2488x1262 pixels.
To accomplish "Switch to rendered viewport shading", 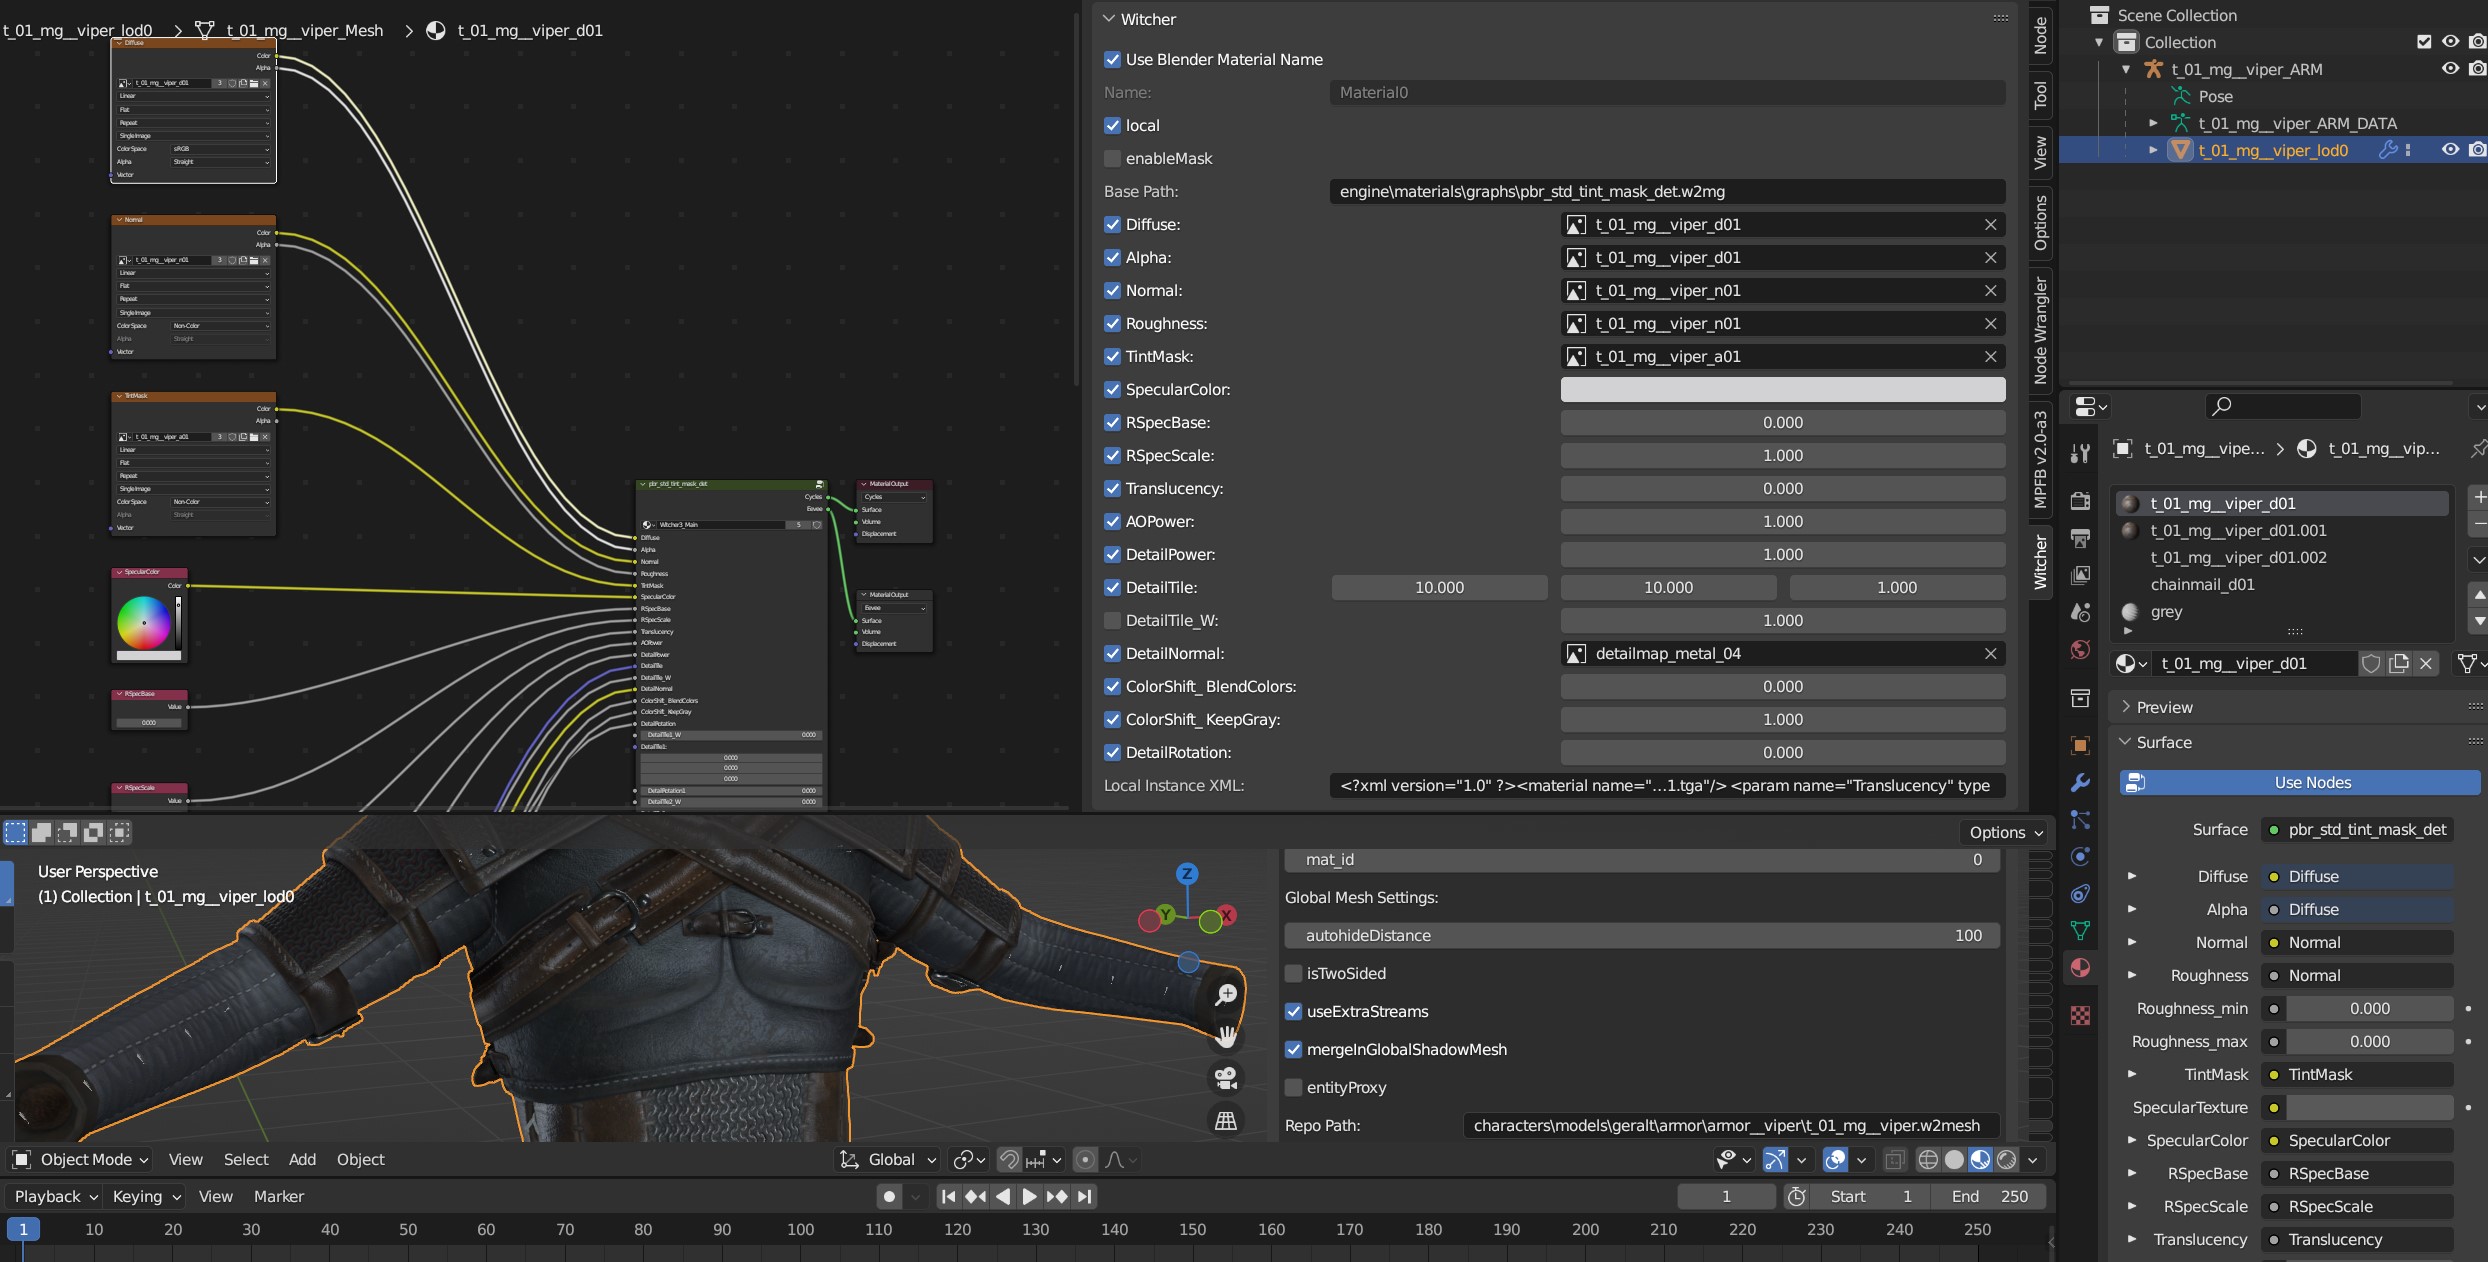I will click(2006, 1159).
